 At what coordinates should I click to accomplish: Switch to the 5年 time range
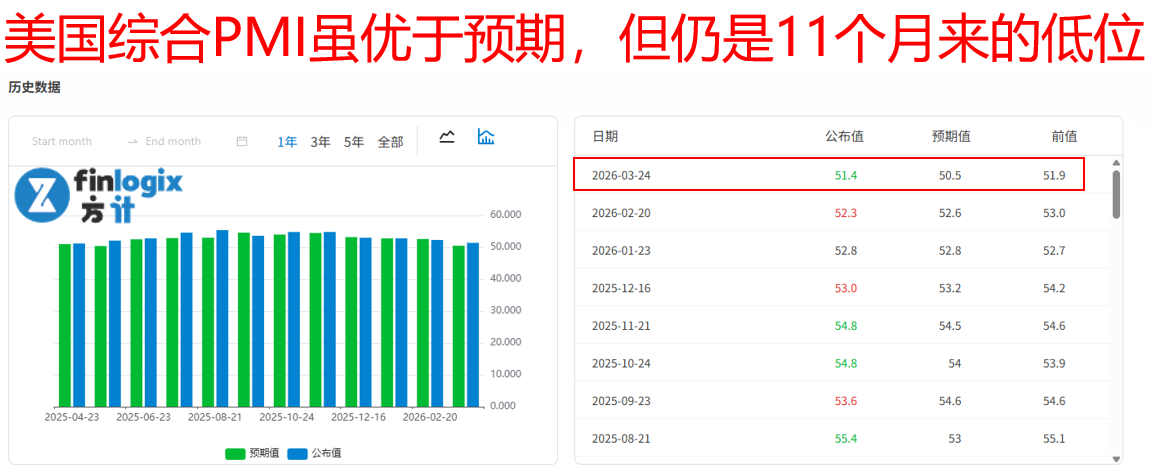point(354,142)
